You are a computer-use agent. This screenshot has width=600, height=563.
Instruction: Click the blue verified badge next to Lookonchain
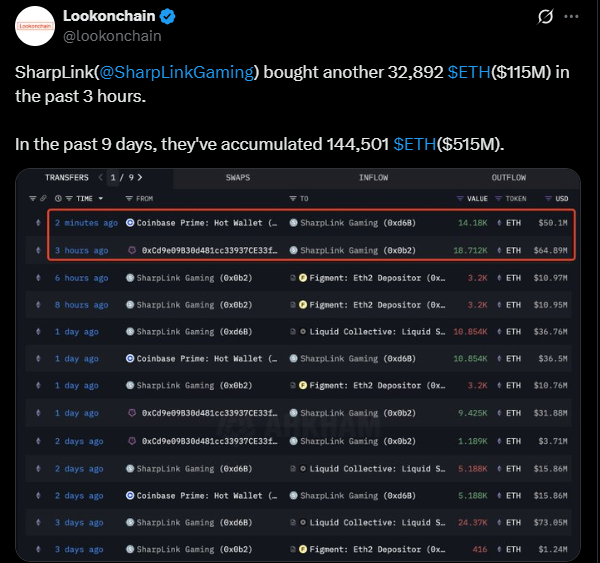167,16
